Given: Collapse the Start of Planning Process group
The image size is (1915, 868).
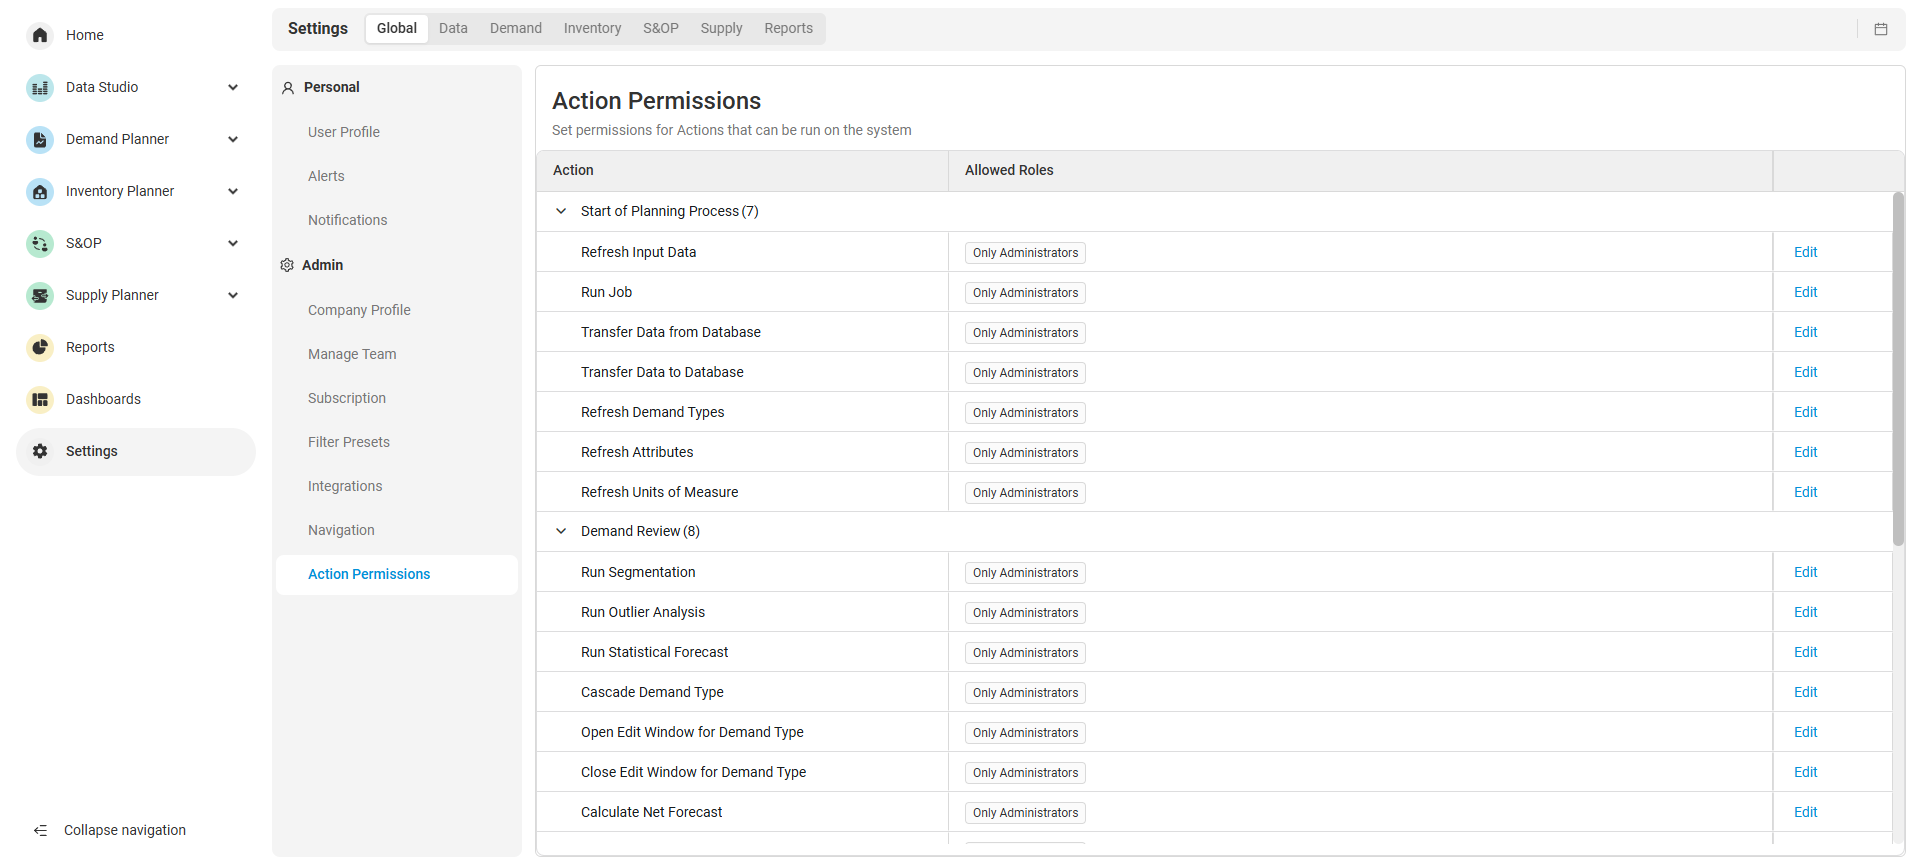Looking at the screenshot, I should click(x=561, y=211).
